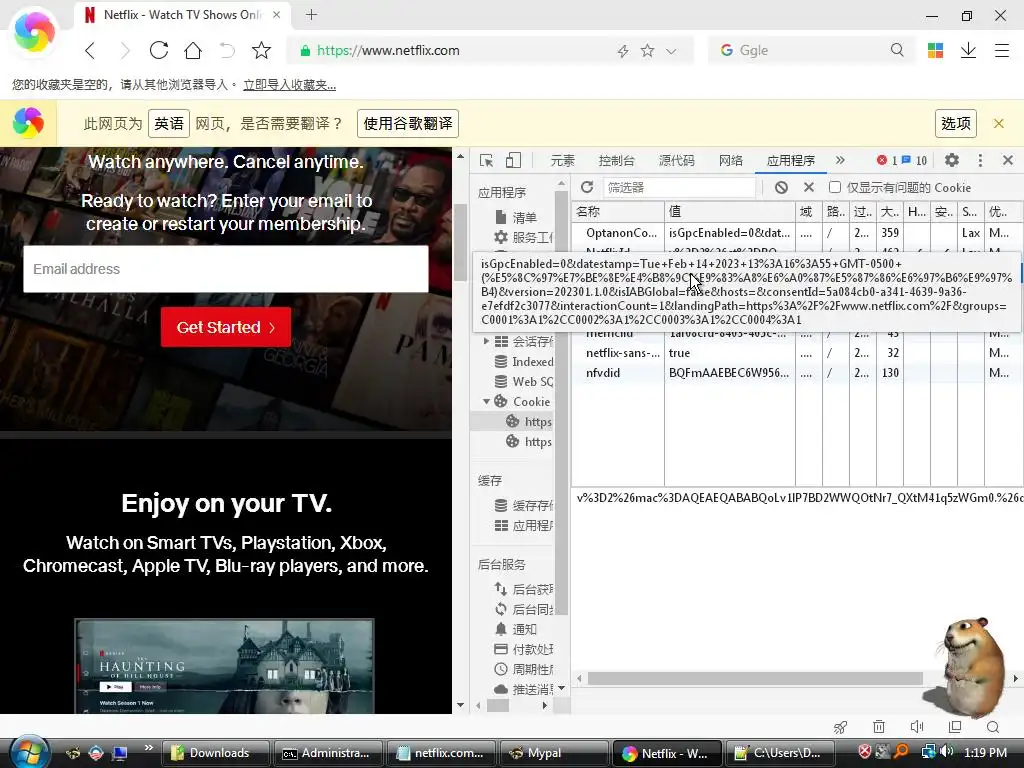Select the Netflix browser tab

coord(182,15)
